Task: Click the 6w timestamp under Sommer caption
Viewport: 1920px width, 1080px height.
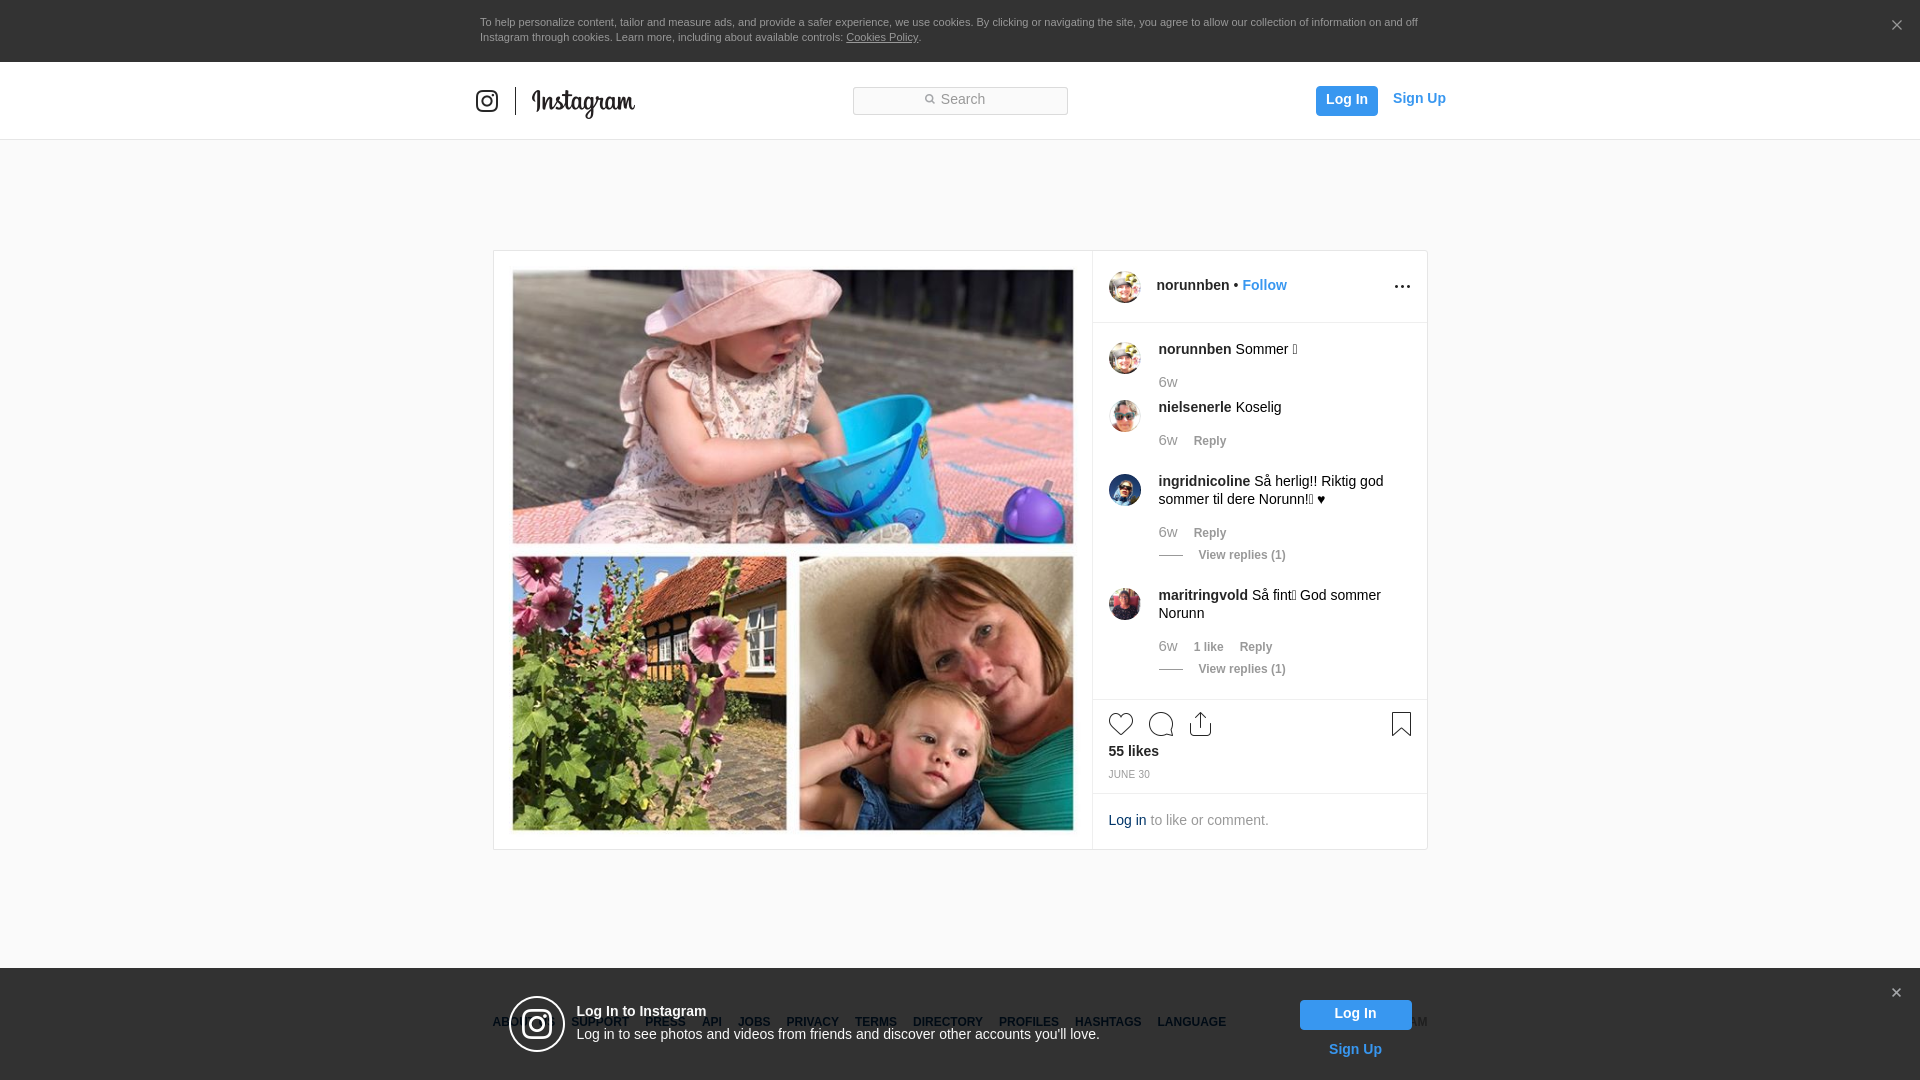Action: (x=1168, y=382)
